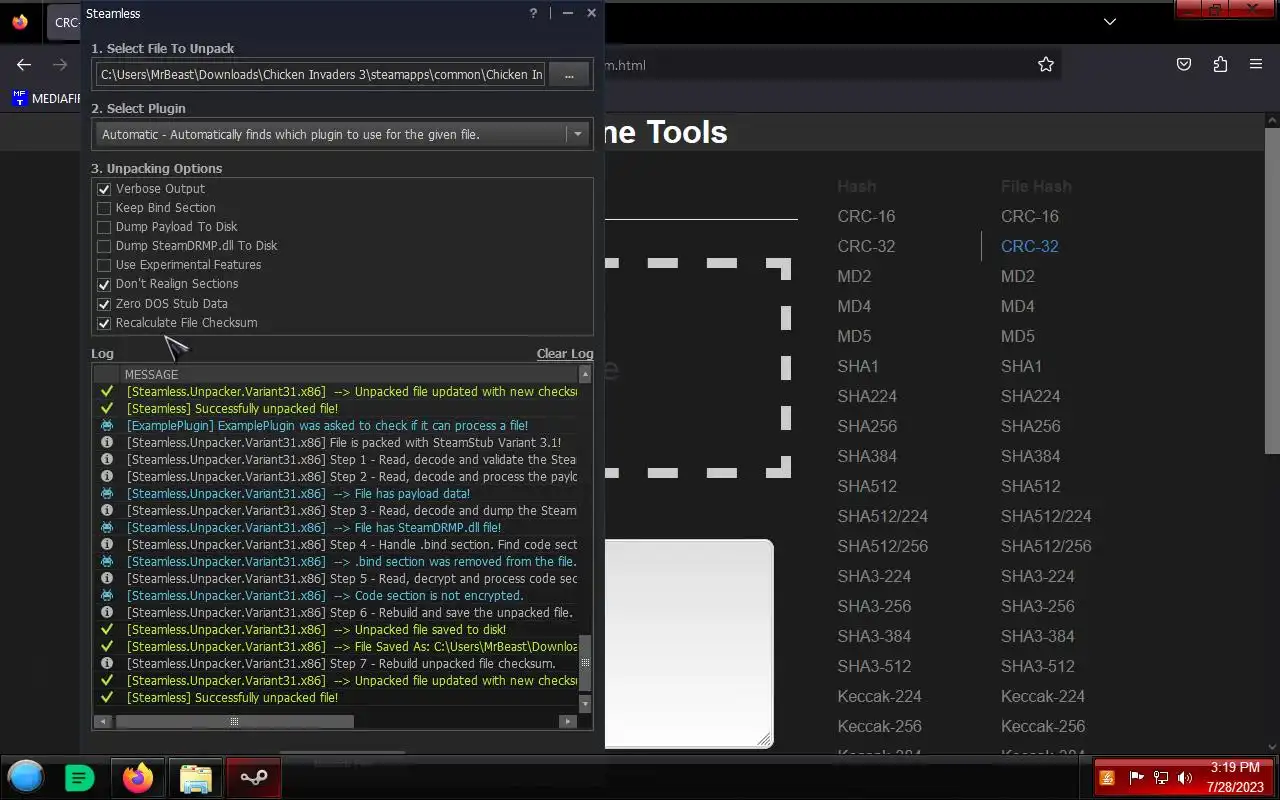Screen dimensions: 1280x800
Task: Disable Recalculate File Checksum
Action: point(104,323)
